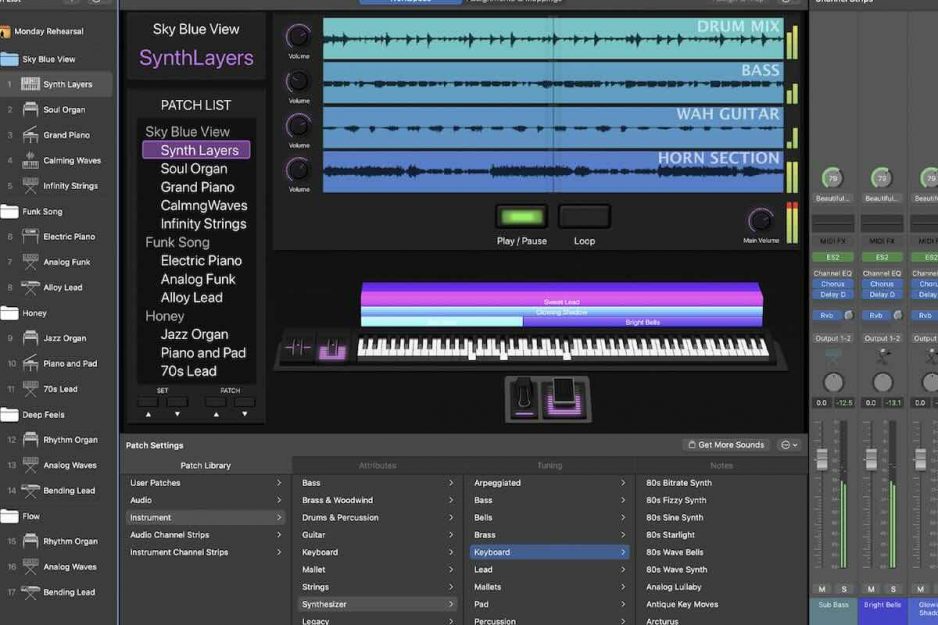Mute the Bright Bells channel strip
Image resolution: width=938 pixels, height=625 pixels.
(871, 589)
